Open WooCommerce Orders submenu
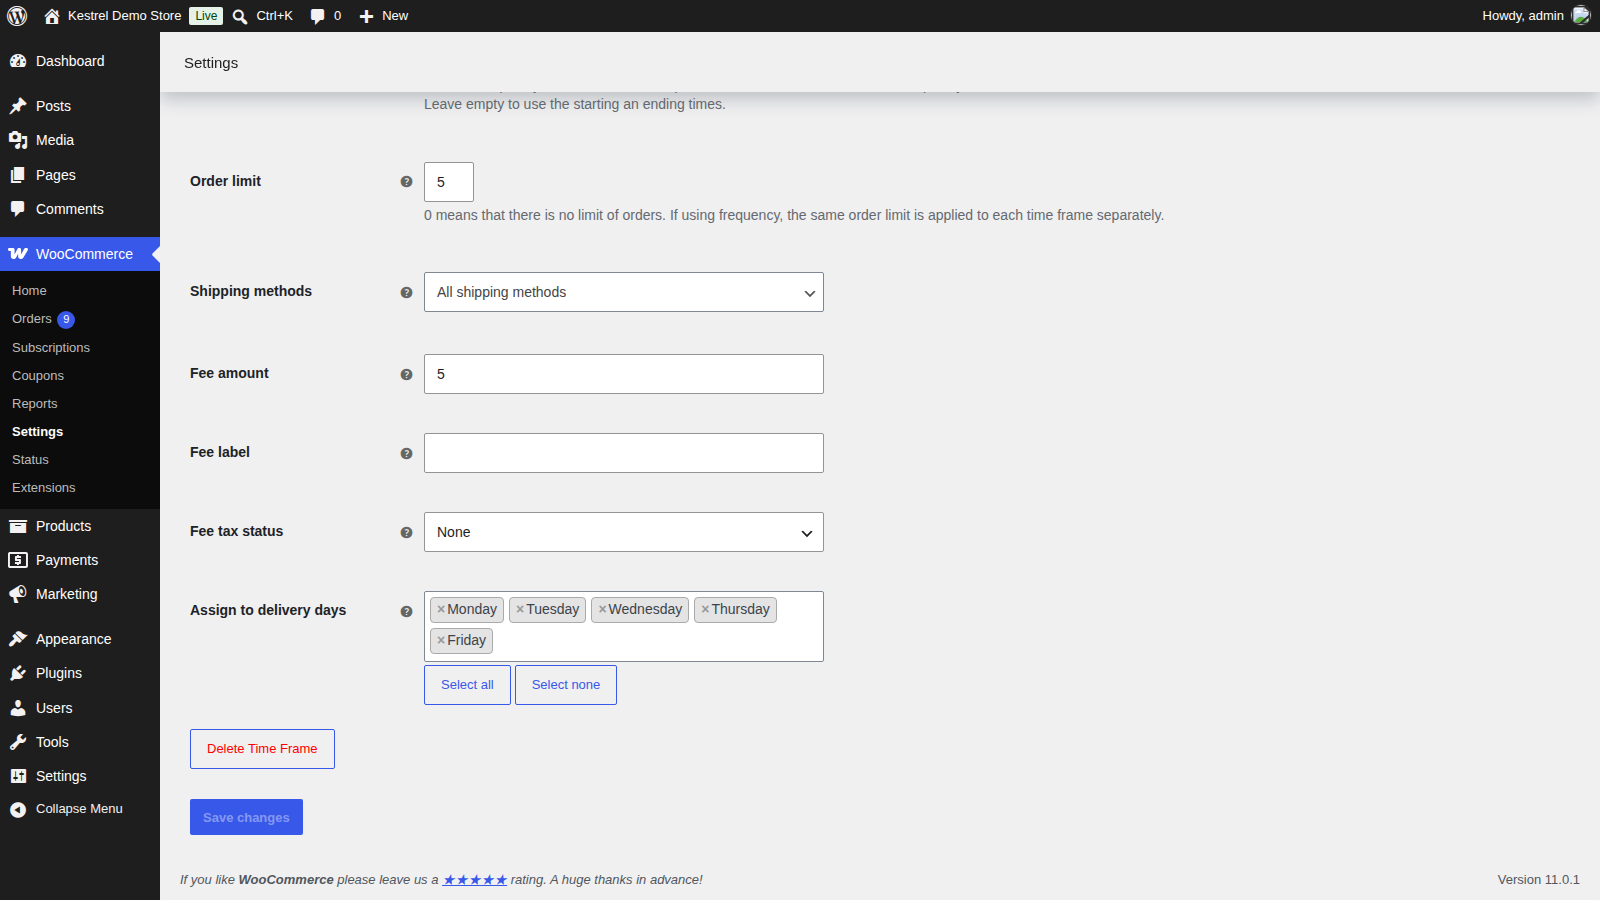The width and height of the screenshot is (1600, 900). coord(32,319)
